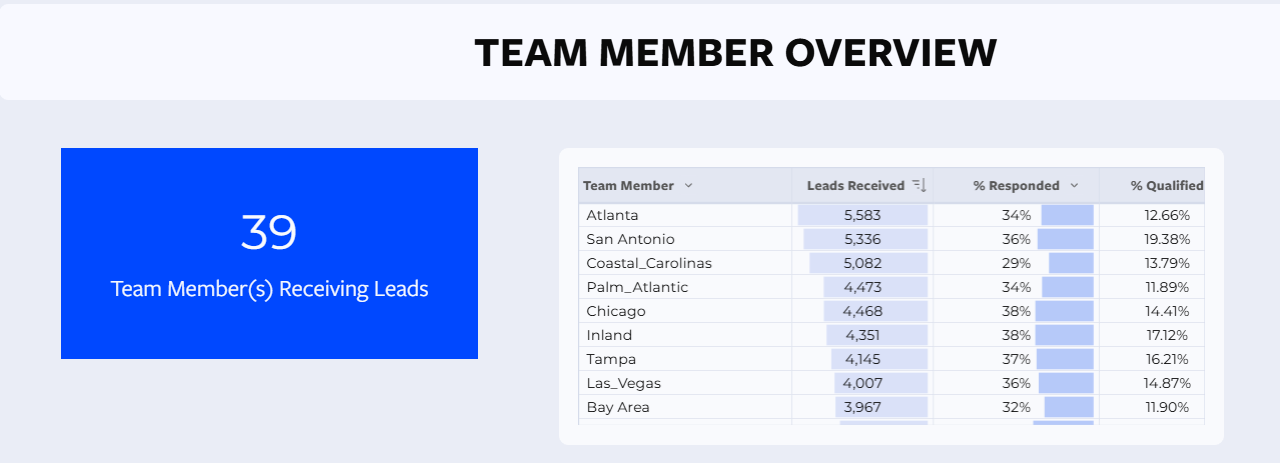
Task: Choose the Palm_Atlantic team member row
Action: click(637, 287)
